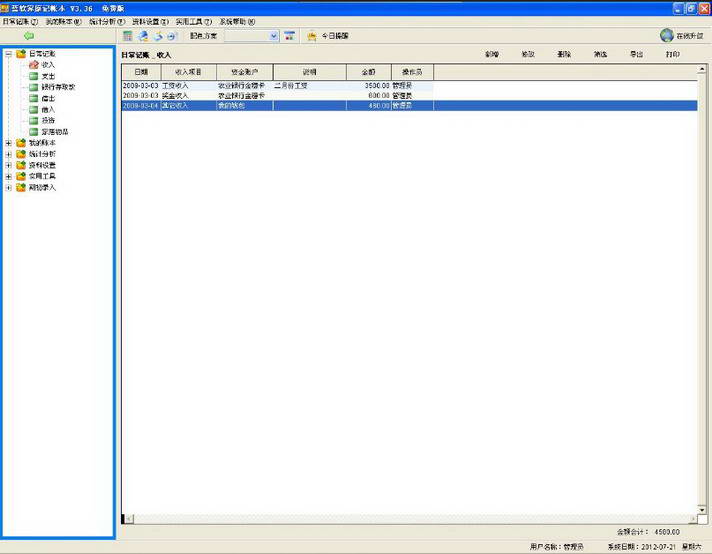Click the green back arrow icon
Screen dimensions: 712x554
pos(29,36)
